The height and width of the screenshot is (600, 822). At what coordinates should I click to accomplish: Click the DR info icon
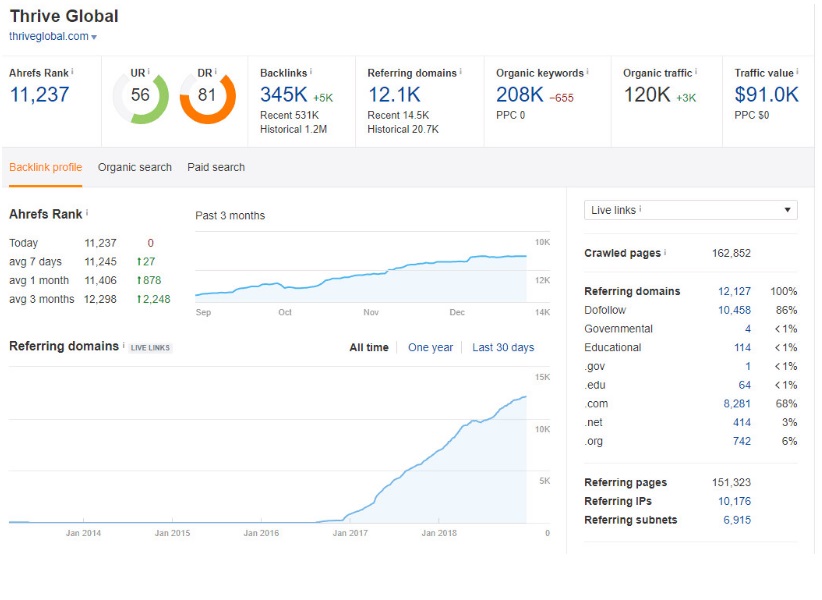tap(216, 72)
